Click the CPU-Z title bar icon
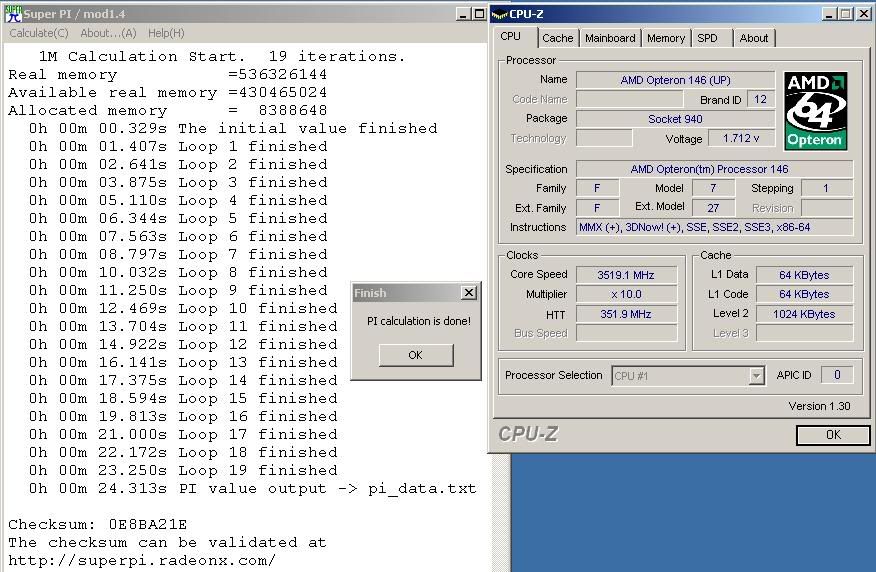876x572 pixels. click(499, 14)
